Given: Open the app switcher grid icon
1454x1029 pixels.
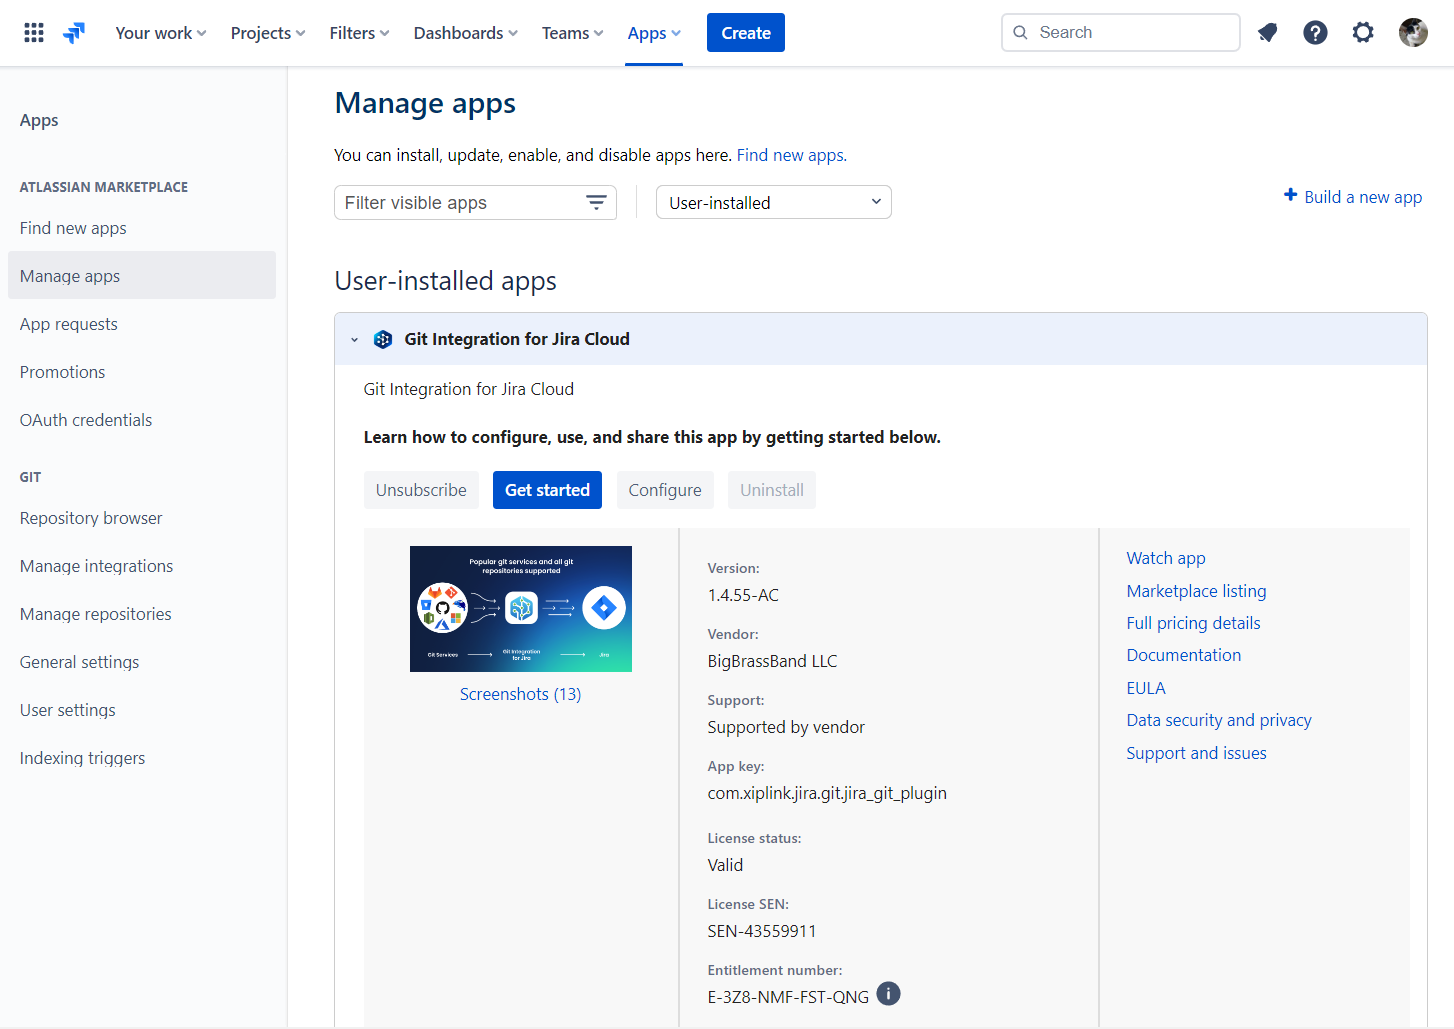Looking at the screenshot, I should [x=34, y=33].
